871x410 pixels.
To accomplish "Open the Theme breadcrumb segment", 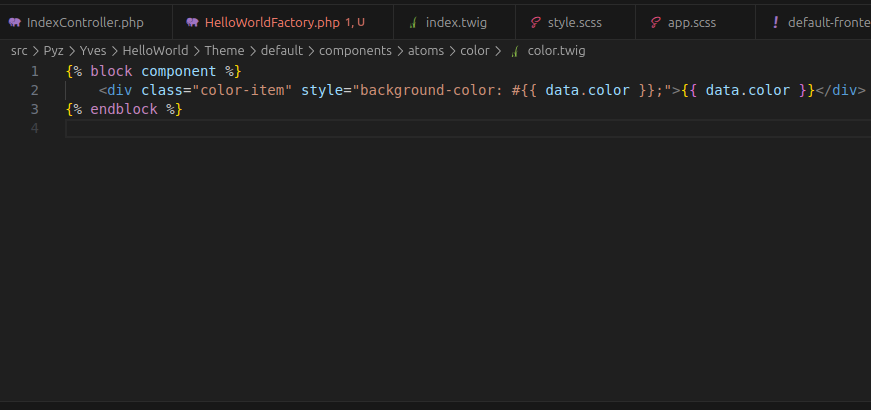I will pyautogui.click(x=224, y=51).
